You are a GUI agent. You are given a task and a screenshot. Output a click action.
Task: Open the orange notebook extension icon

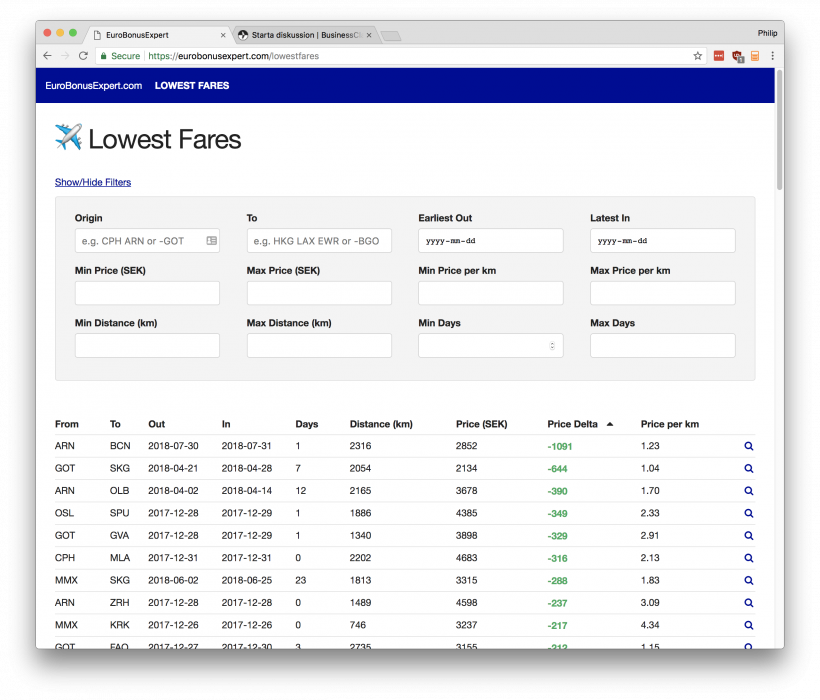[754, 56]
